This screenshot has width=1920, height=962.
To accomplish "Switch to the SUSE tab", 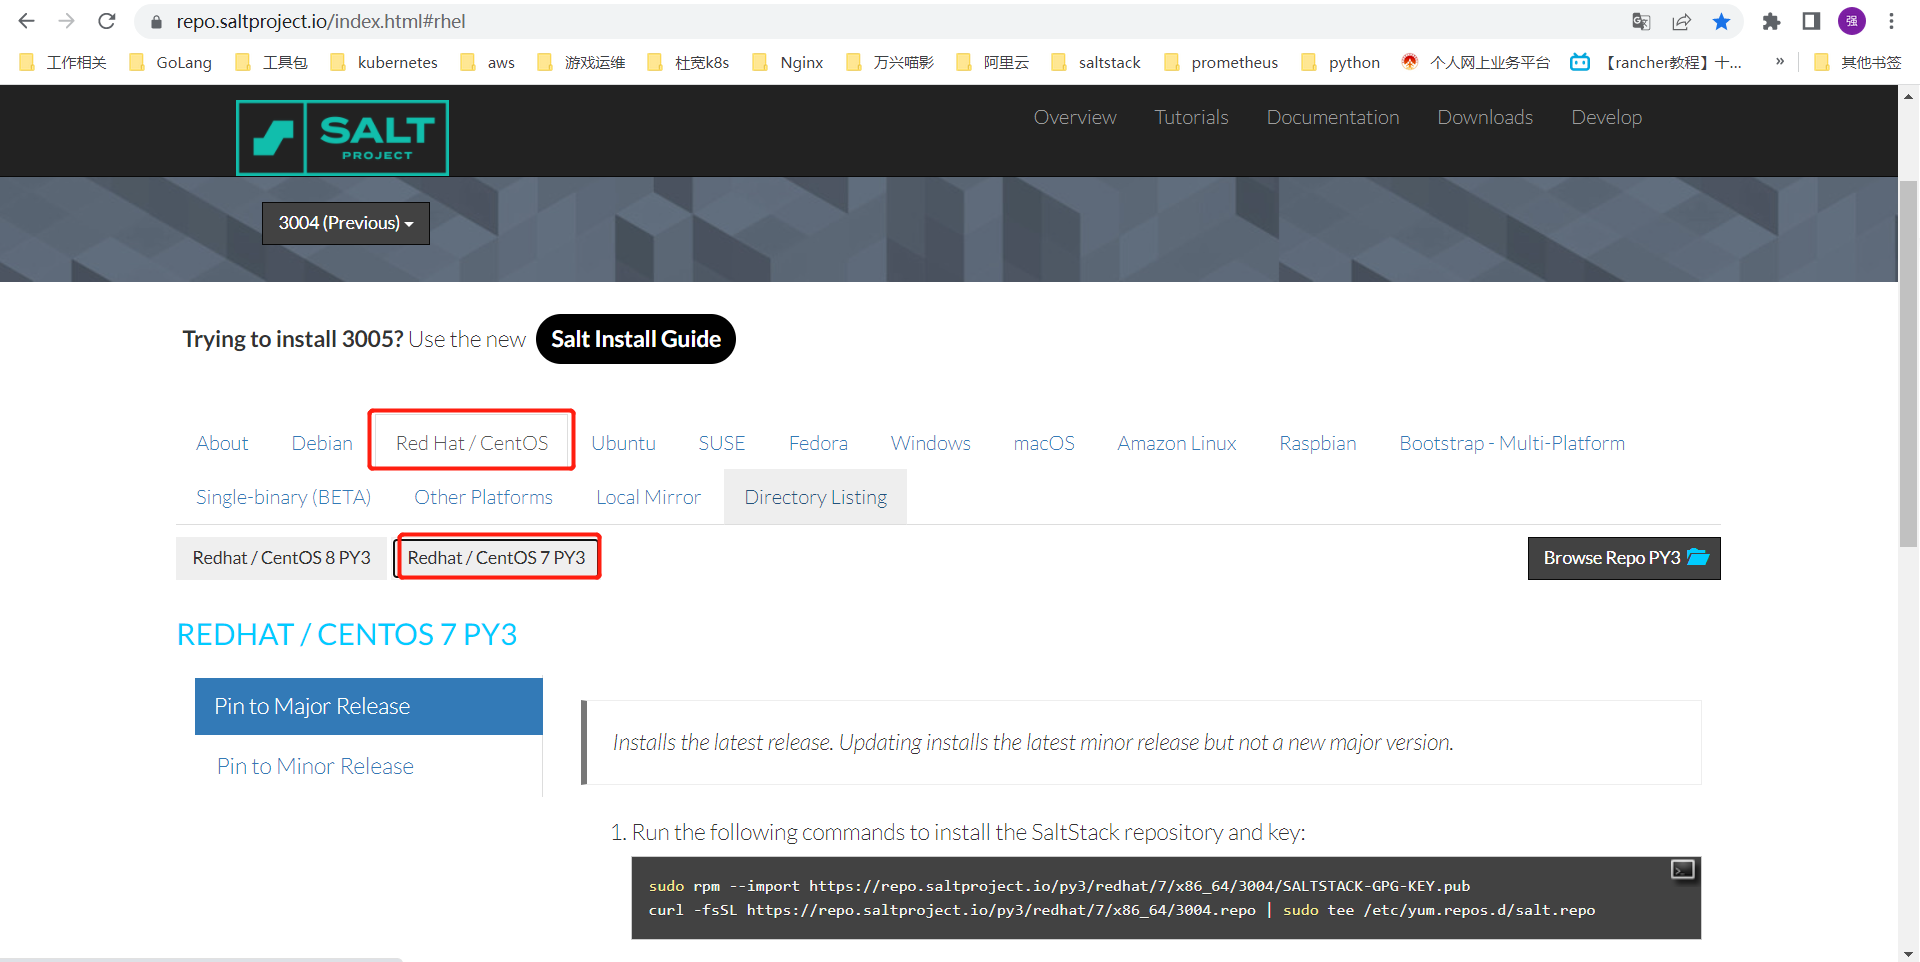I will pyautogui.click(x=722, y=443).
